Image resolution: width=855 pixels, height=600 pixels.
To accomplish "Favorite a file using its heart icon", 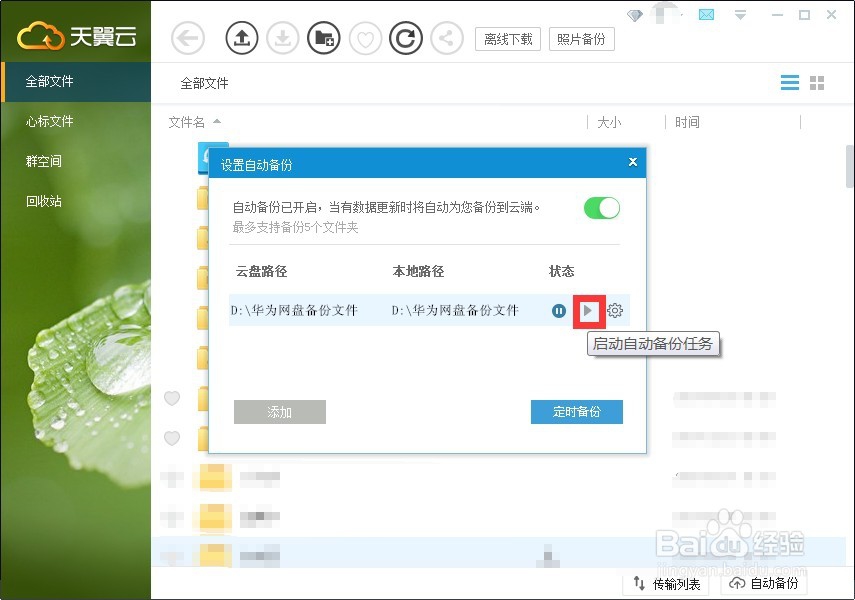I will point(171,398).
